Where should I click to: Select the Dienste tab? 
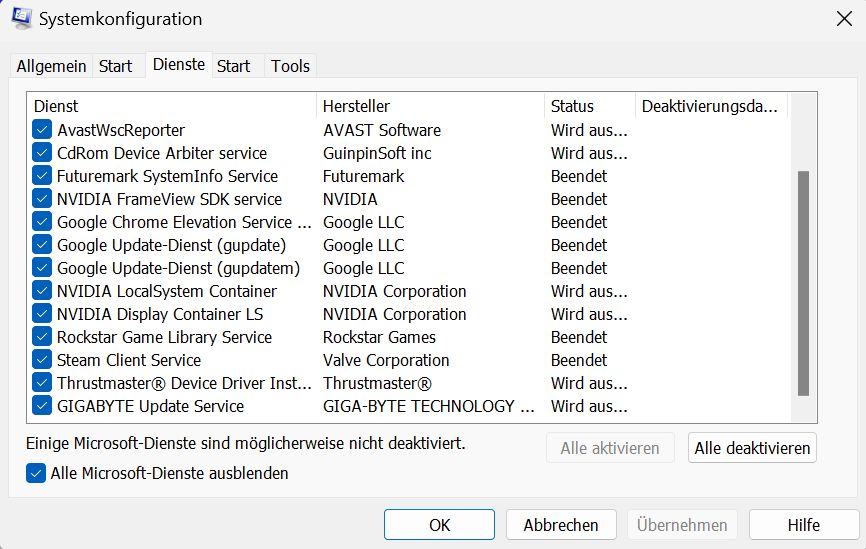click(x=179, y=65)
